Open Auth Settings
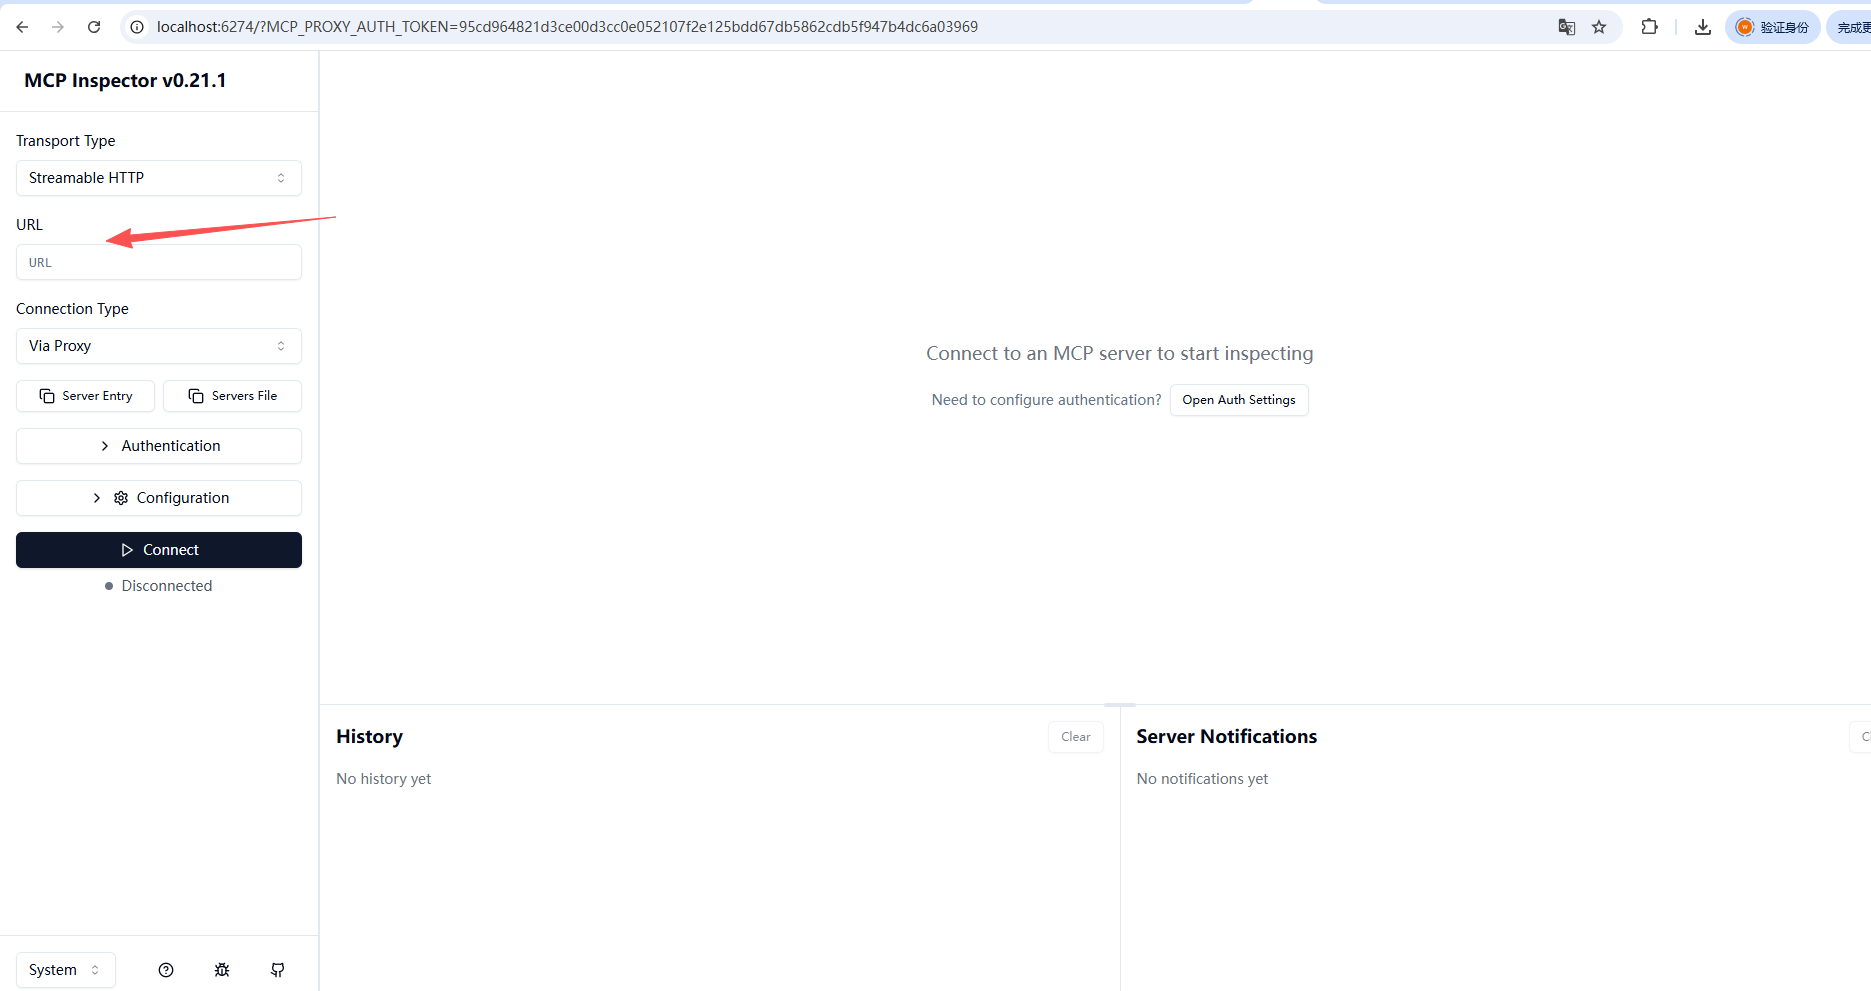Image resolution: width=1871 pixels, height=991 pixels. [x=1239, y=400]
